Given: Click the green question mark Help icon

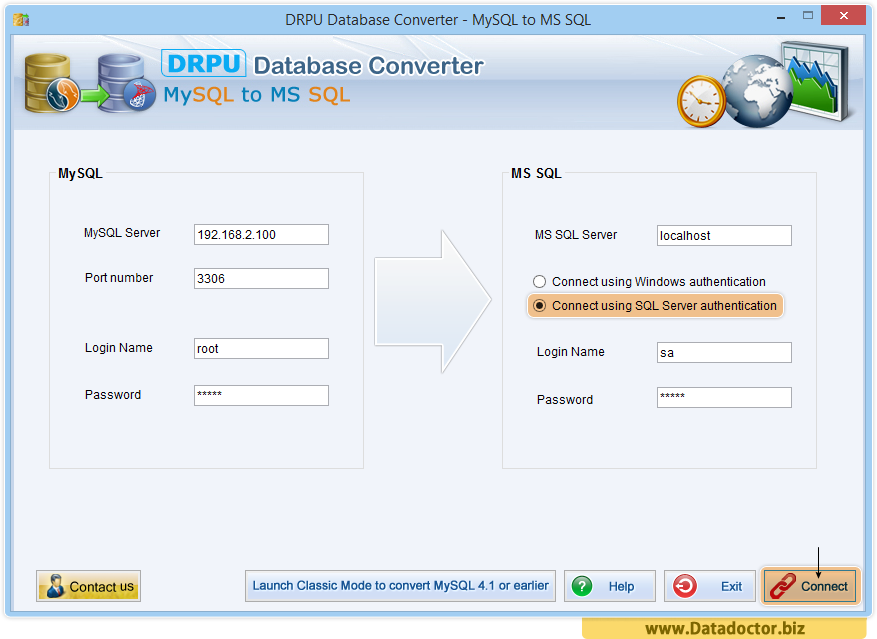Looking at the screenshot, I should (x=582, y=586).
